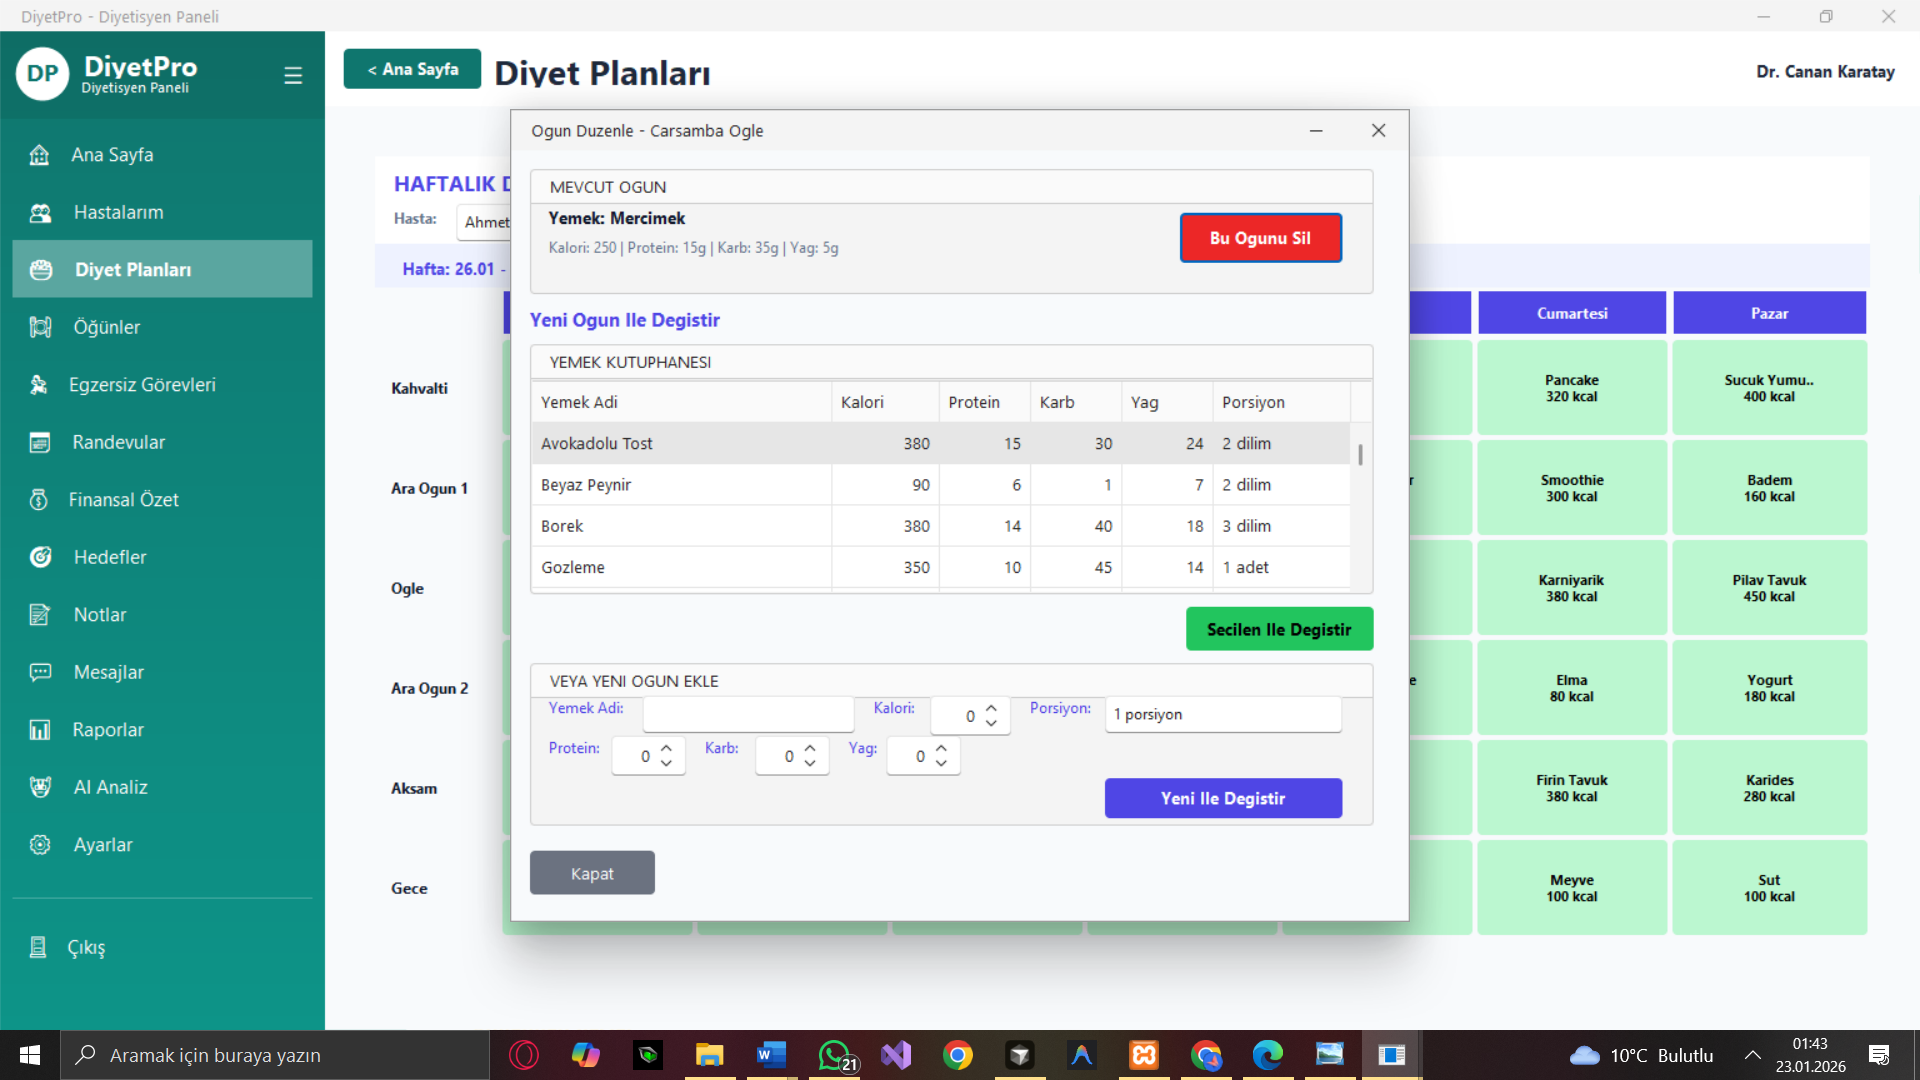
Task: Open the Raporlar chart icon
Action: click(x=40, y=730)
